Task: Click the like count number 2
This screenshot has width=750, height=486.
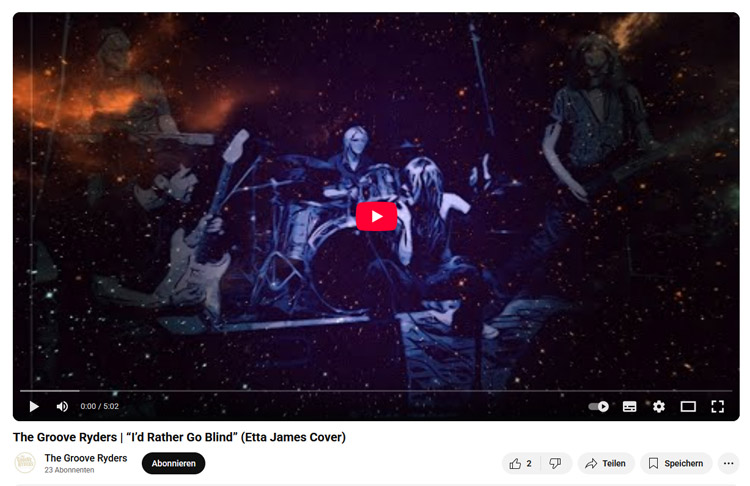Action: point(529,464)
